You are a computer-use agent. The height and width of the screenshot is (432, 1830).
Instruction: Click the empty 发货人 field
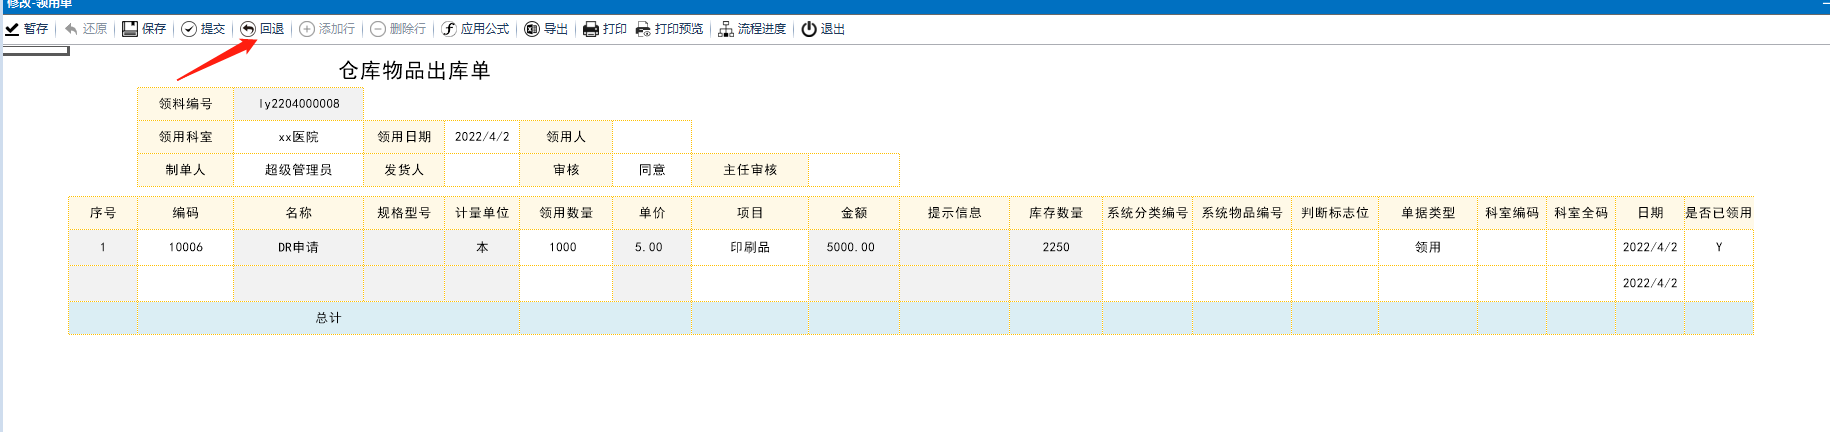coord(481,170)
